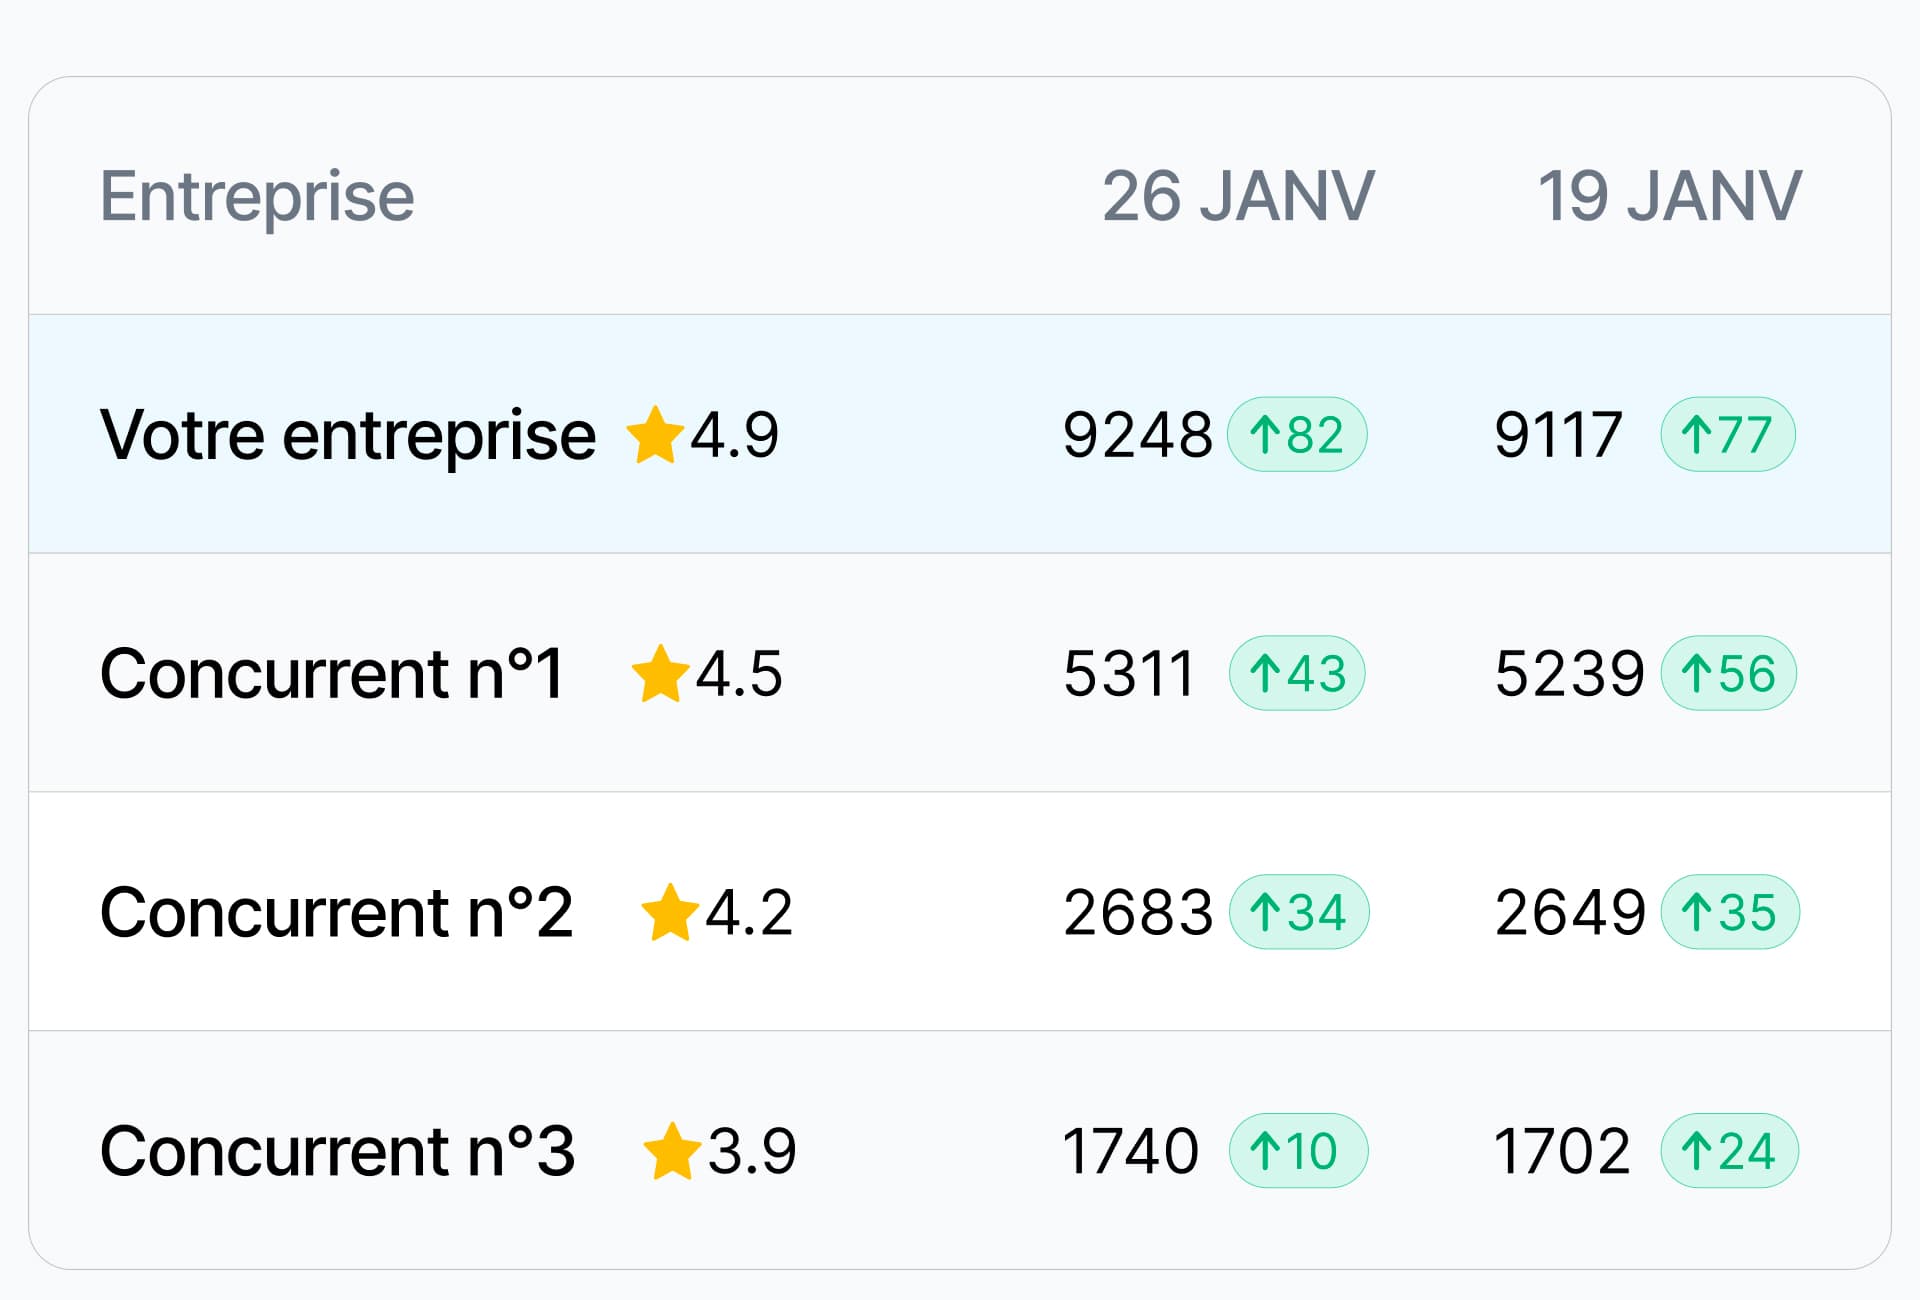This screenshot has width=1920, height=1300.
Task: Select the Concurrent n°3 row name
Action: point(337,1151)
